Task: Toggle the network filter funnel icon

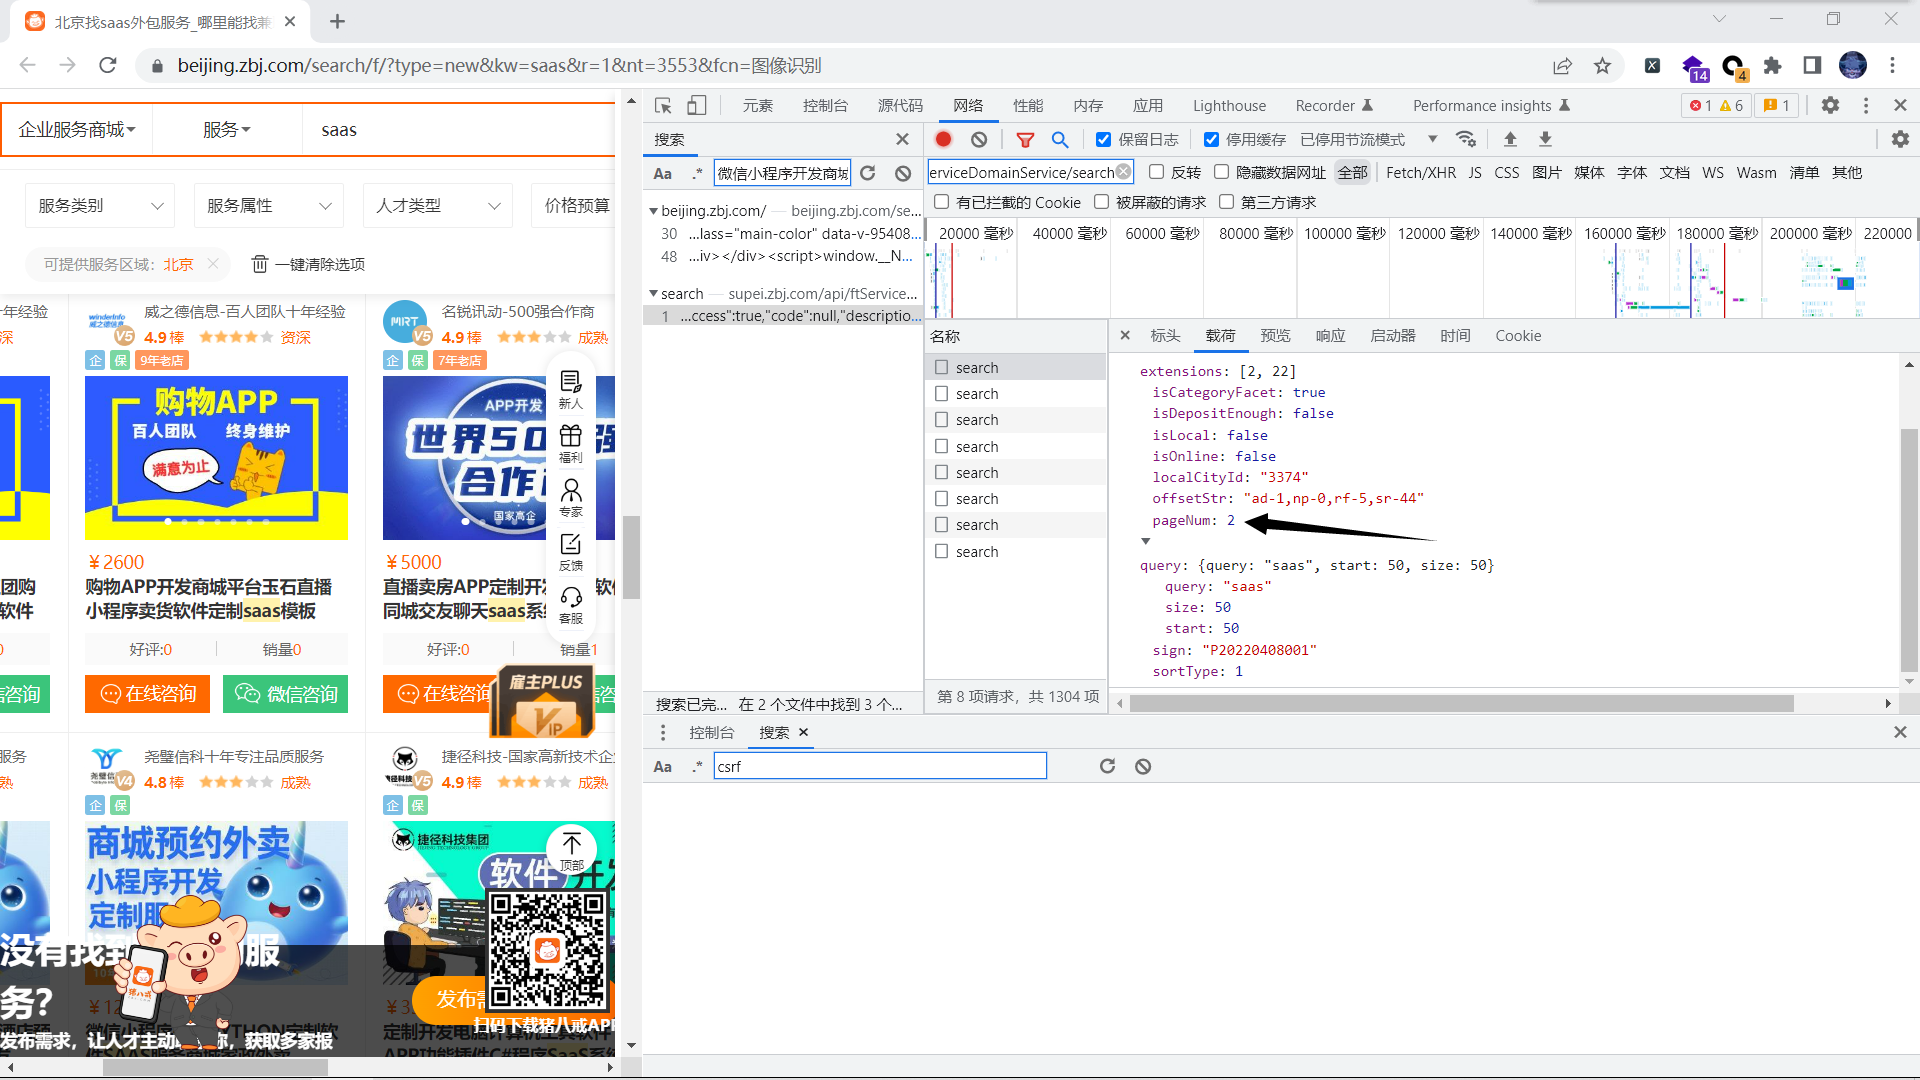Action: [x=1025, y=139]
